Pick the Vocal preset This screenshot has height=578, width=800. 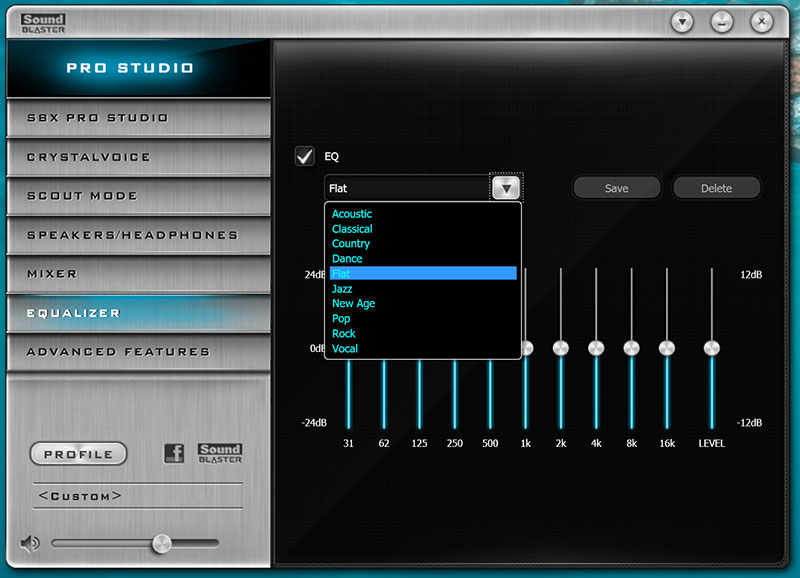pos(423,348)
